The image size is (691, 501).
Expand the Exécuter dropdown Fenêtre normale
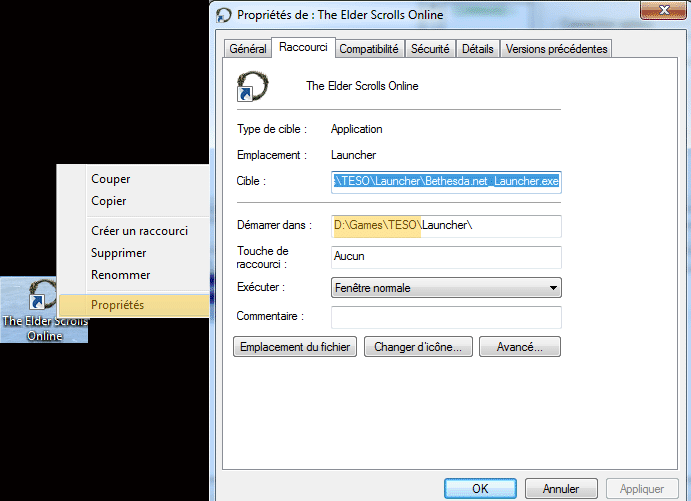[x=446, y=288]
